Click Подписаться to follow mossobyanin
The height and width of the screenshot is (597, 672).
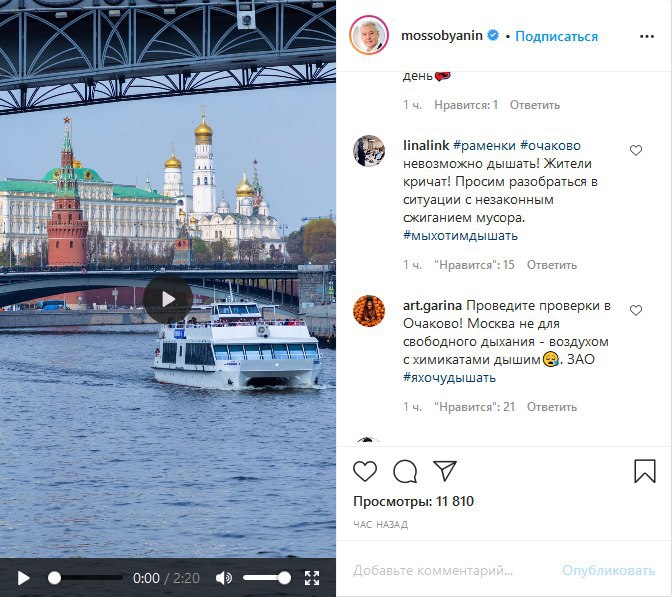coord(556,36)
